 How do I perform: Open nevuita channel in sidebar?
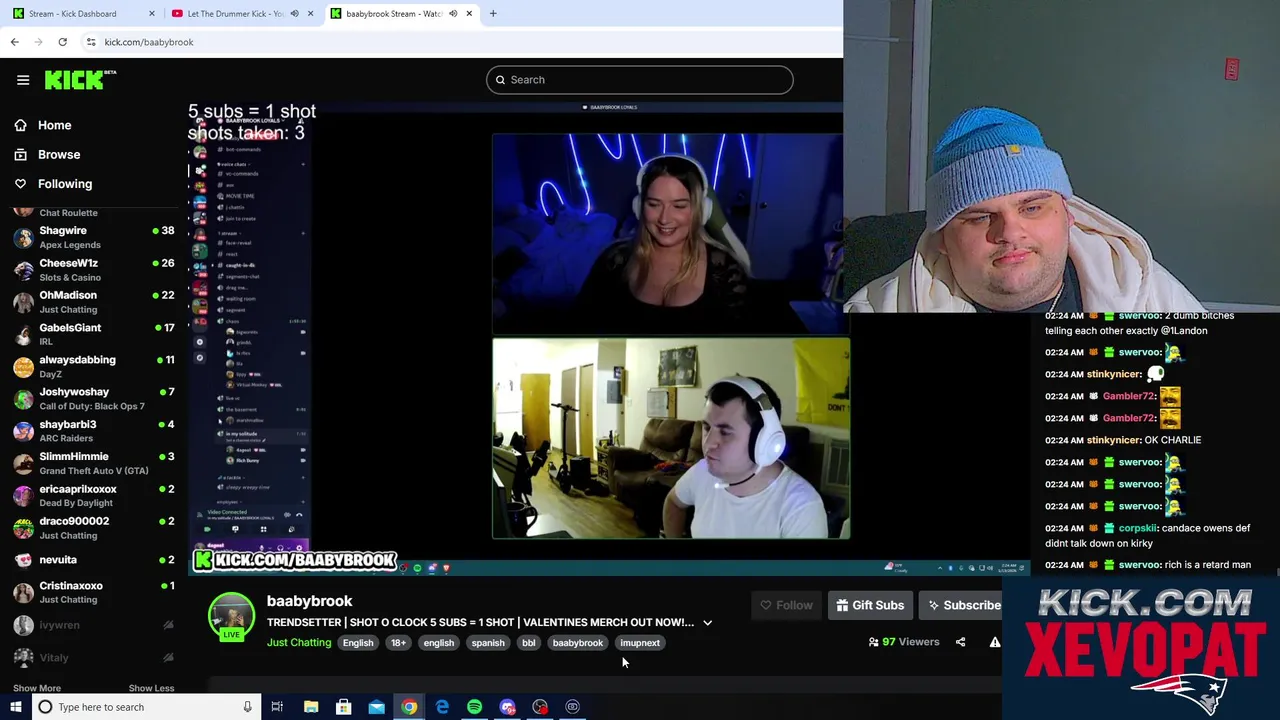92,560
